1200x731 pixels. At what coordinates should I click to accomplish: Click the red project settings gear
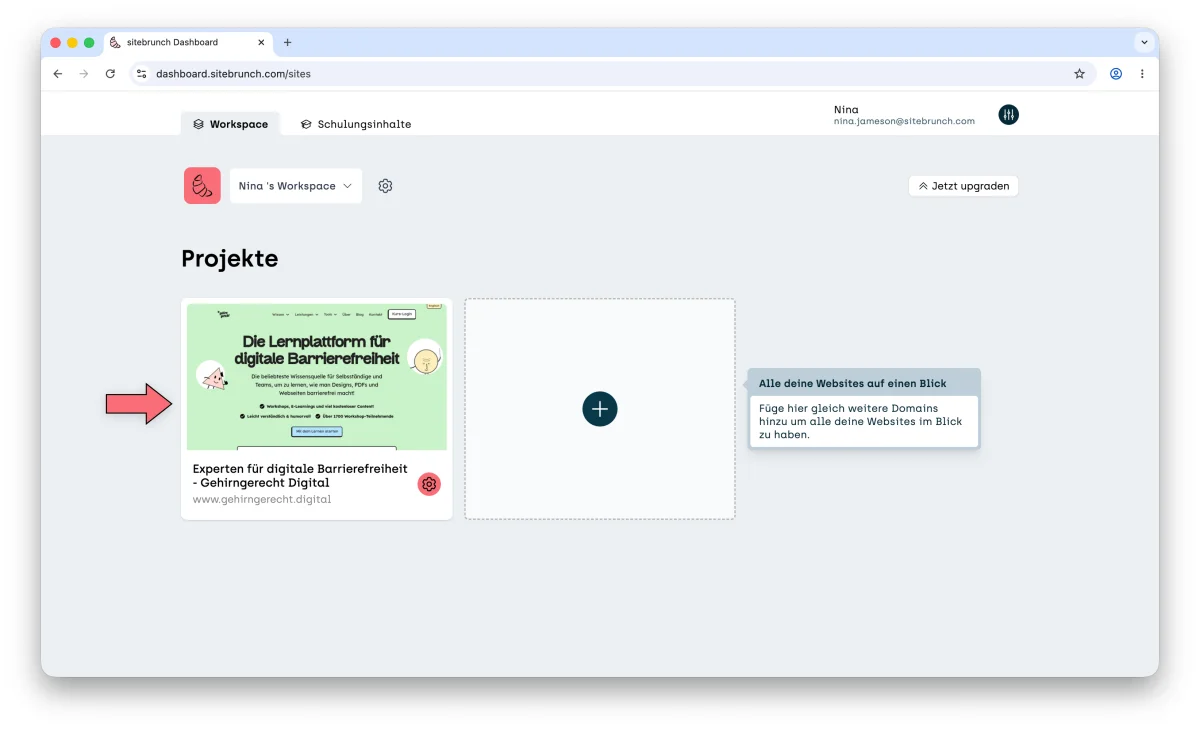pos(429,484)
